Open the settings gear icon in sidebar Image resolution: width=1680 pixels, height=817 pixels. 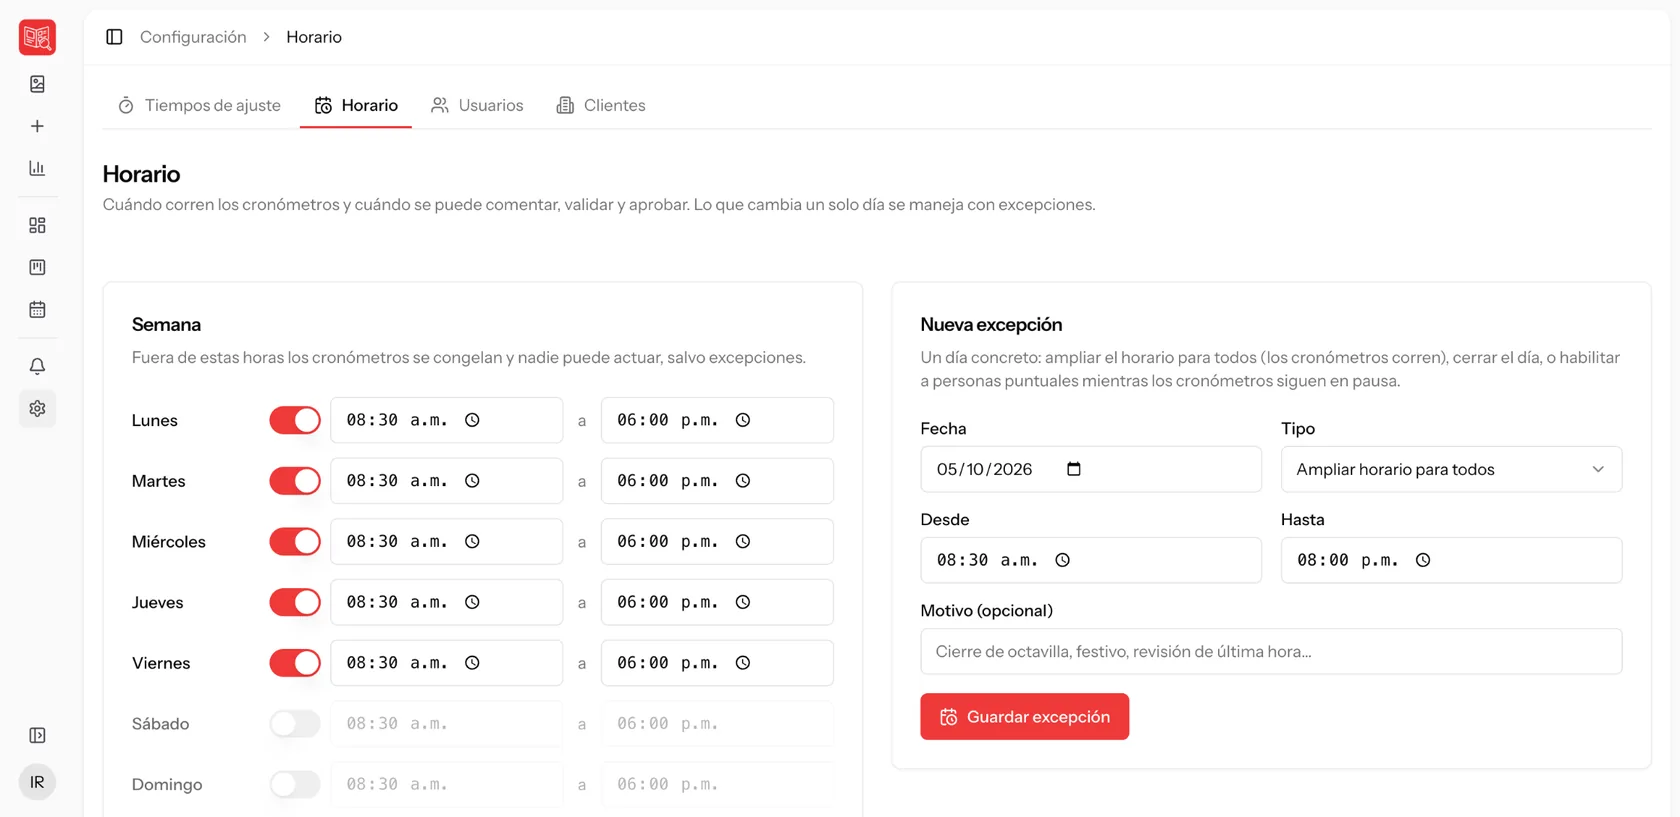click(37, 408)
